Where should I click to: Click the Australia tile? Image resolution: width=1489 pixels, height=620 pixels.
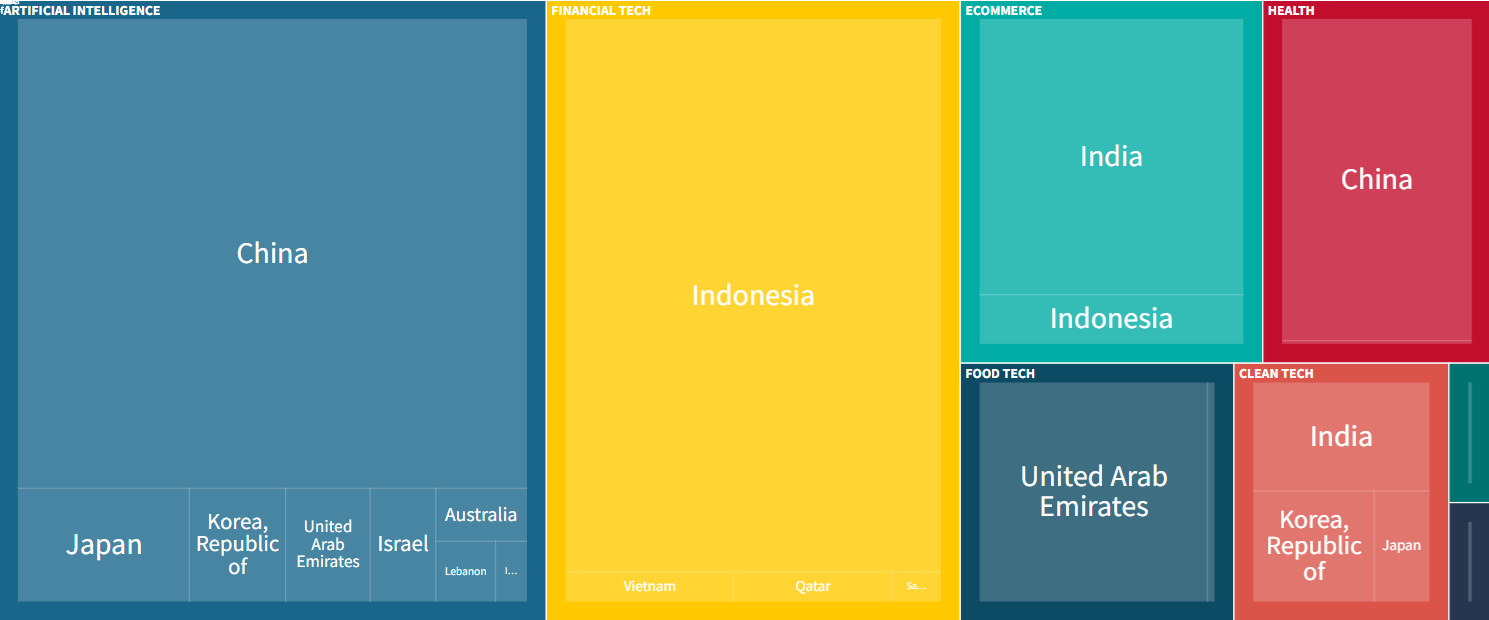pos(481,515)
